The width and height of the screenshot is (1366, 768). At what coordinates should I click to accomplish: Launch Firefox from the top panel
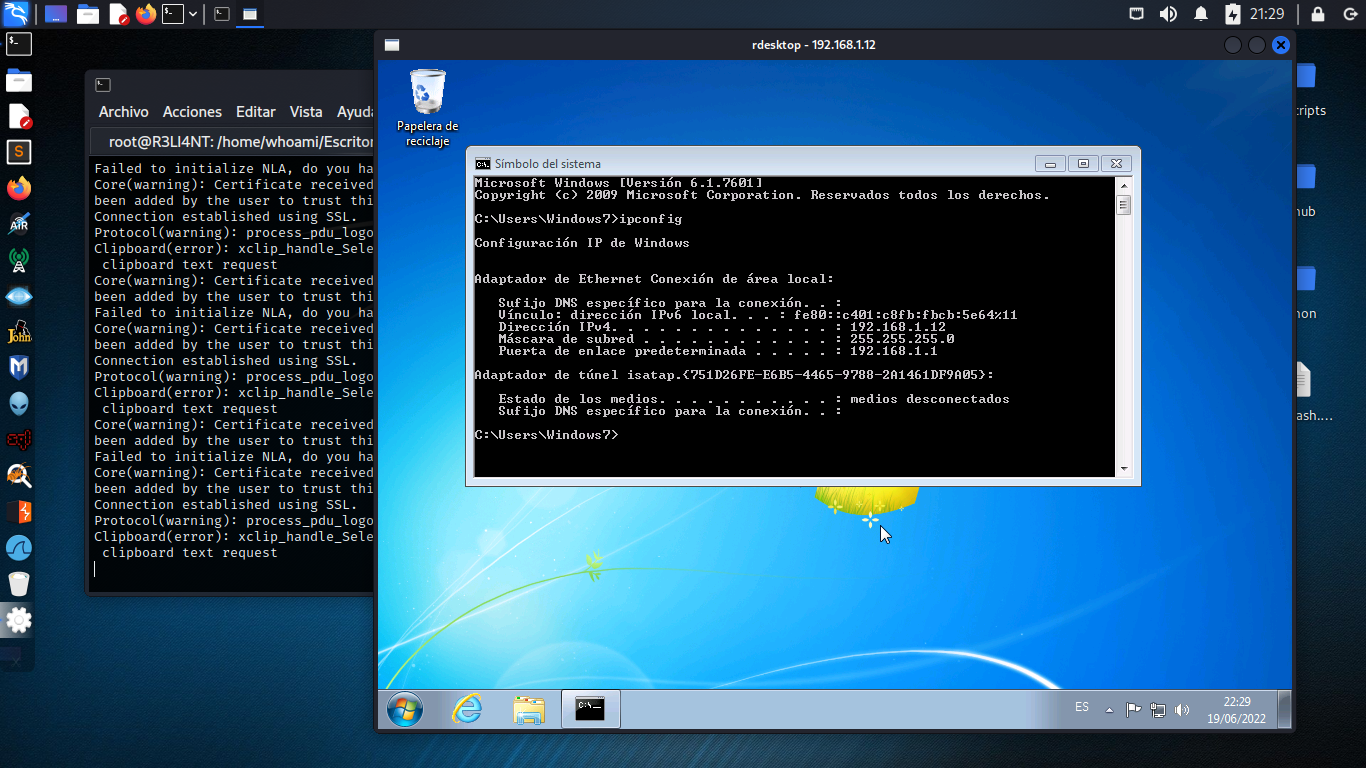146,15
